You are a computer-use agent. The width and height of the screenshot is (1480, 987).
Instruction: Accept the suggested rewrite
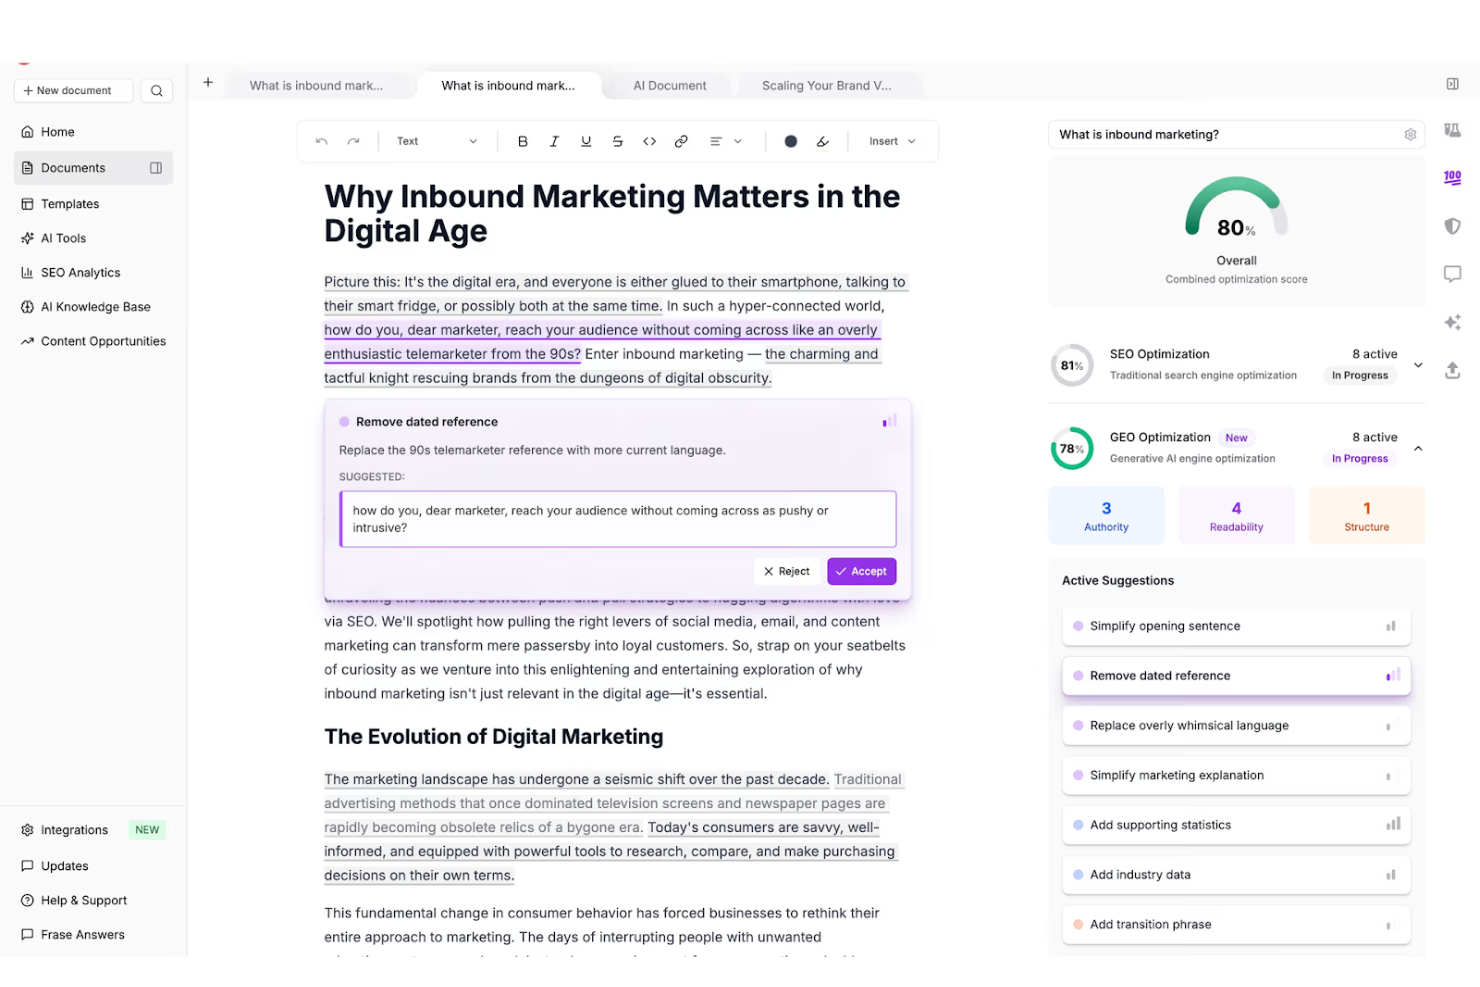861,572
